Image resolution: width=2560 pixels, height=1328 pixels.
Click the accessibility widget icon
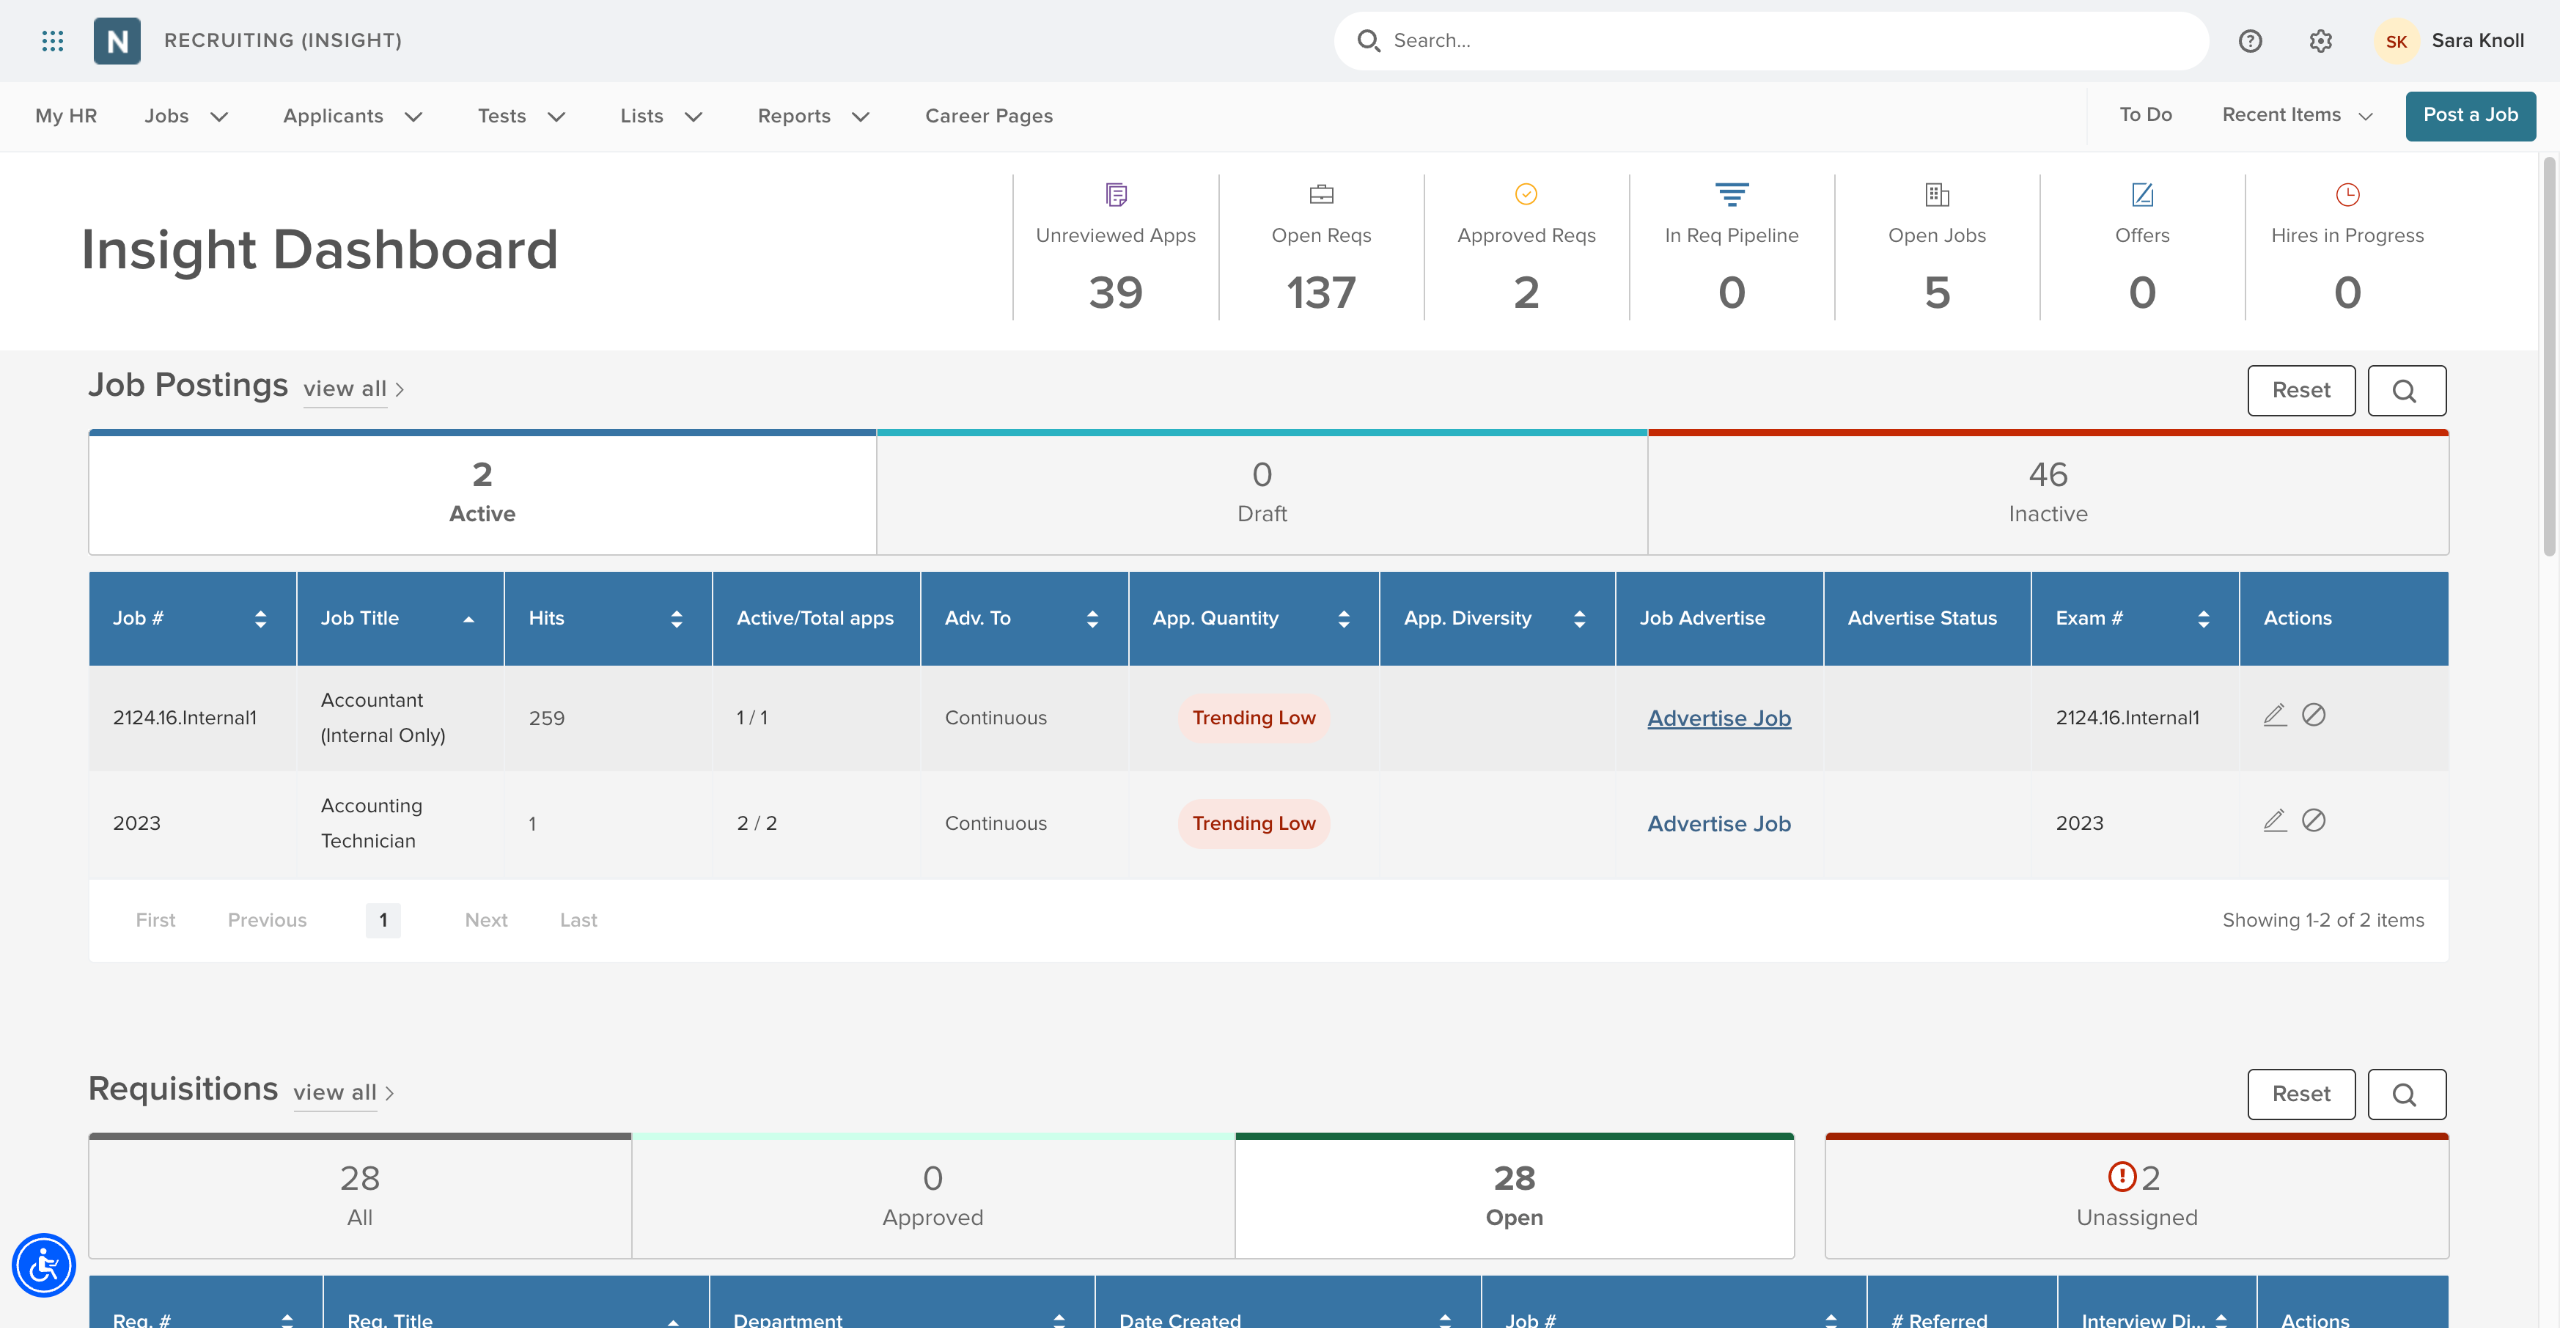(44, 1265)
